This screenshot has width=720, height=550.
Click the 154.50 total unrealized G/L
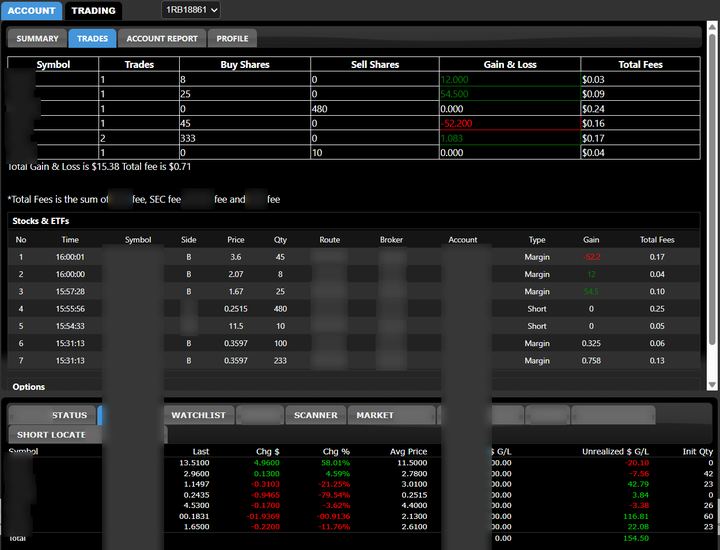(636, 538)
